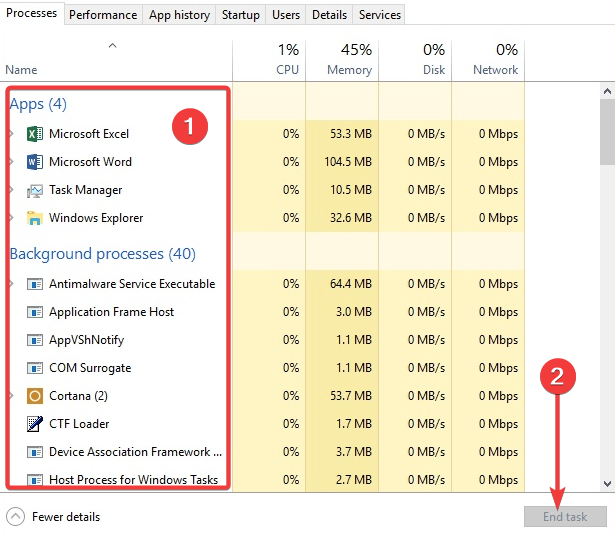This screenshot has width=615, height=535.
Task: Select Host Process for Windows Tasks name
Action: (133, 480)
